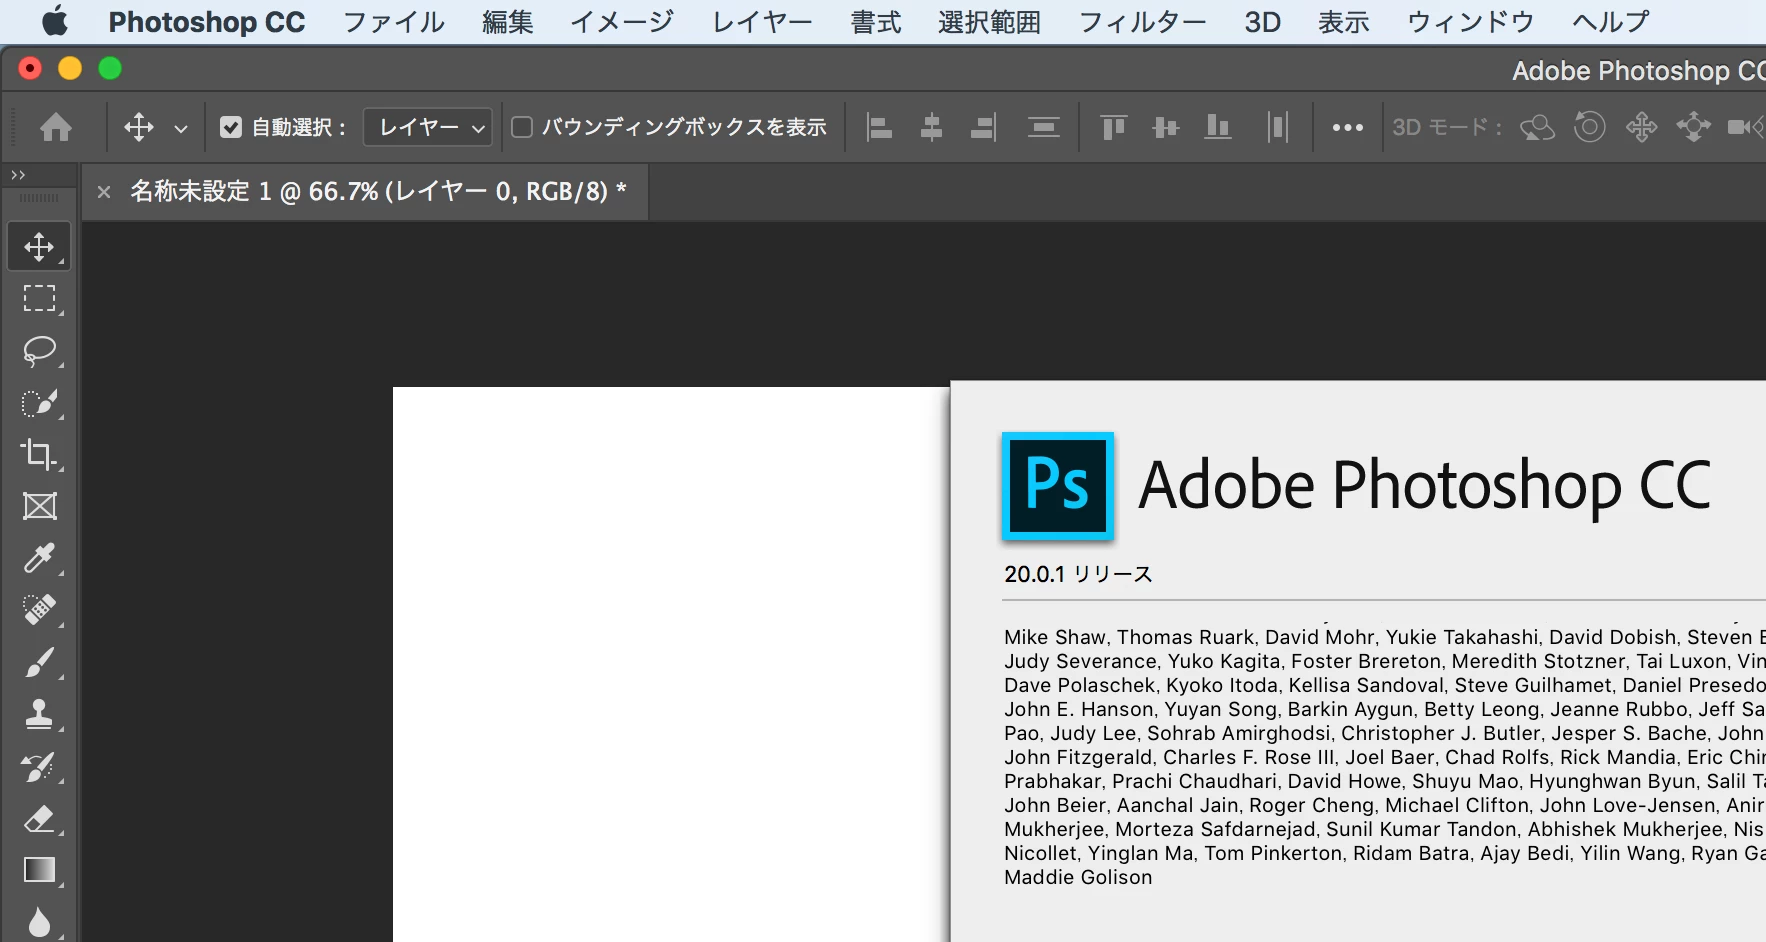1766x942 pixels.
Task: Toggle the 自動選択 checkbox
Action: click(231, 127)
